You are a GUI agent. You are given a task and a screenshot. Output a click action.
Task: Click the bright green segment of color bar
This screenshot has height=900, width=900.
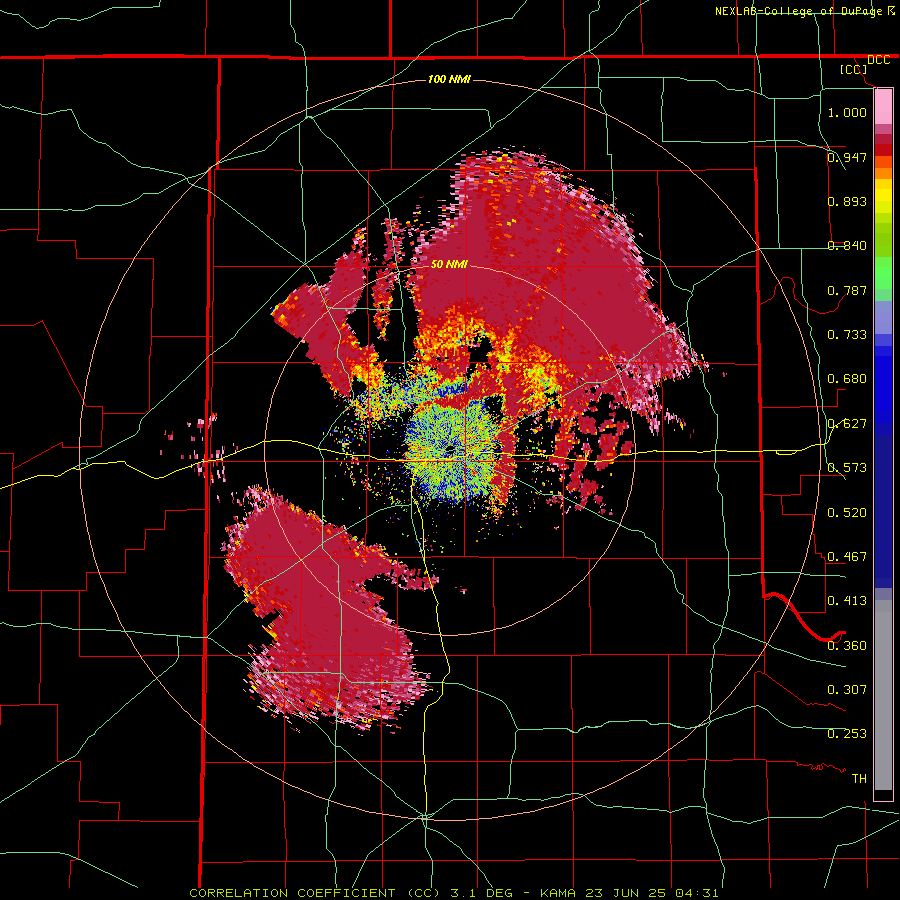[883, 273]
